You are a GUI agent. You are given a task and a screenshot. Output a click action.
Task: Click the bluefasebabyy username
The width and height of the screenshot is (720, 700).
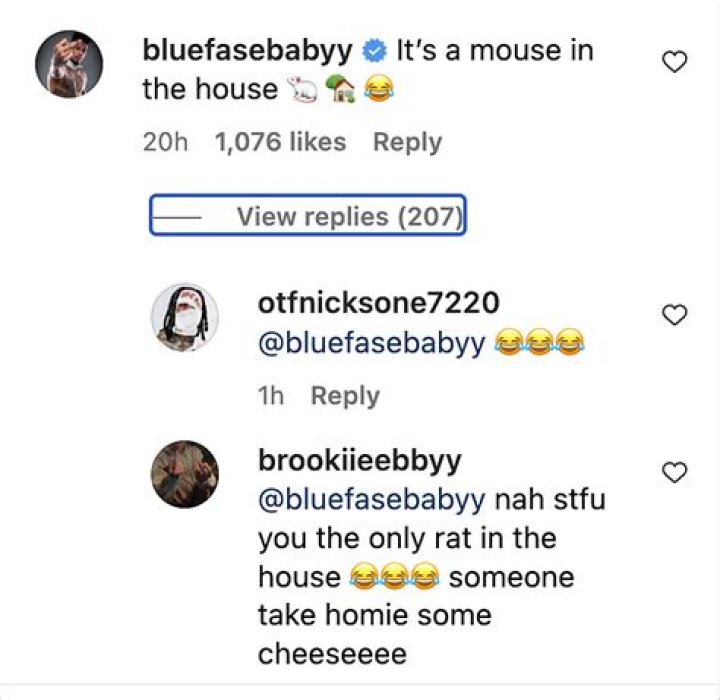[247, 50]
